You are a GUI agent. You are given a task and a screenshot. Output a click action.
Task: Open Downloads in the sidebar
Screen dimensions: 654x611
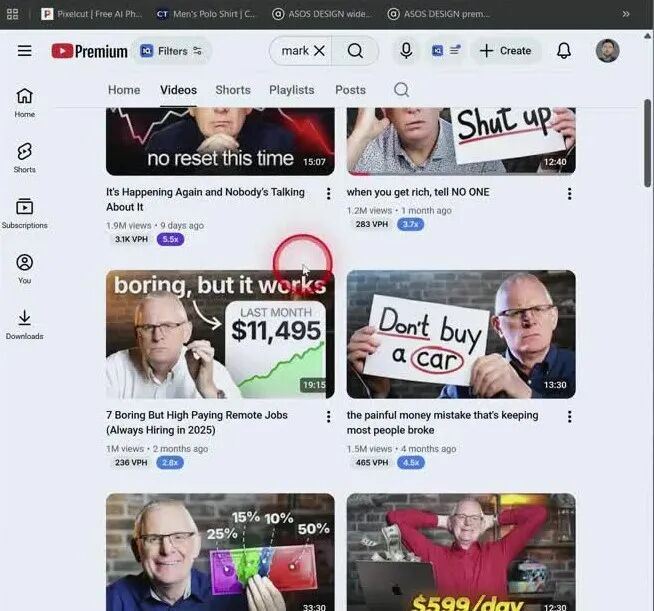pyautogui.click(x=25, y=324)
